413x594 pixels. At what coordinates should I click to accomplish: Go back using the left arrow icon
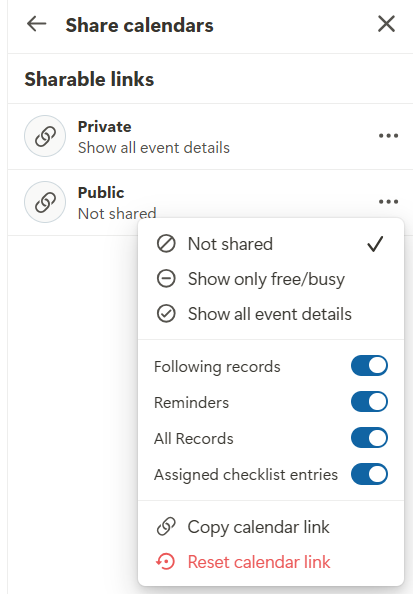coord(36,24)
